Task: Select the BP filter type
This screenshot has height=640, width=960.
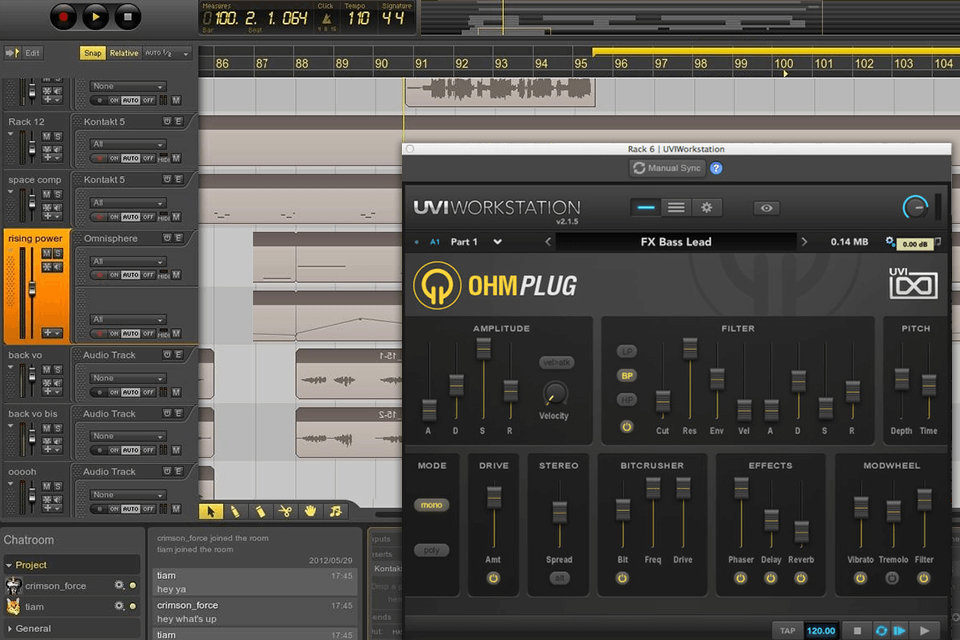Action: [x=627, y=375]
